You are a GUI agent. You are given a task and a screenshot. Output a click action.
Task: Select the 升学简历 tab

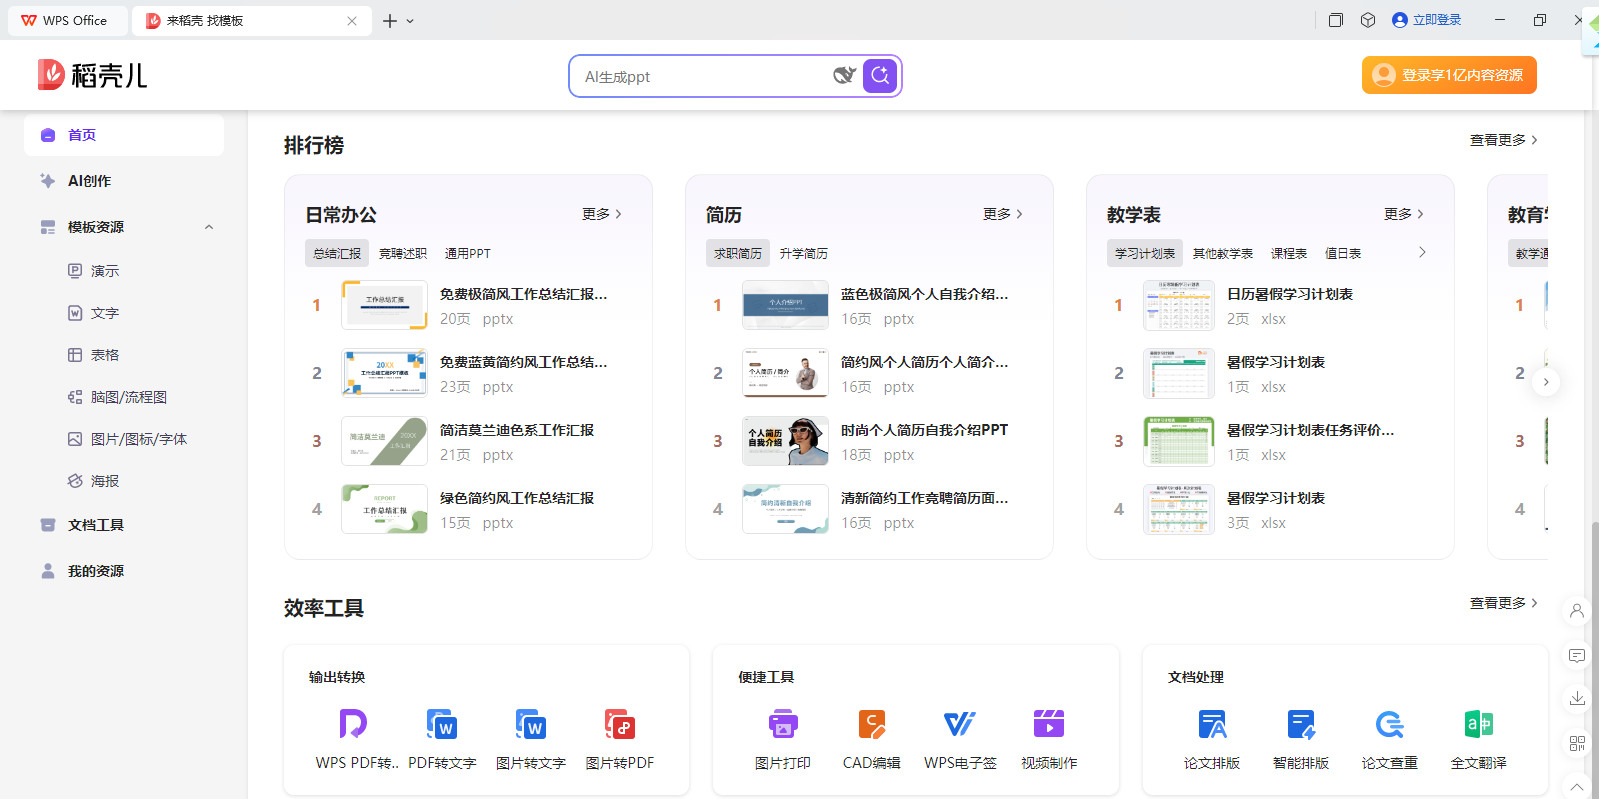(x=804, y=254)
